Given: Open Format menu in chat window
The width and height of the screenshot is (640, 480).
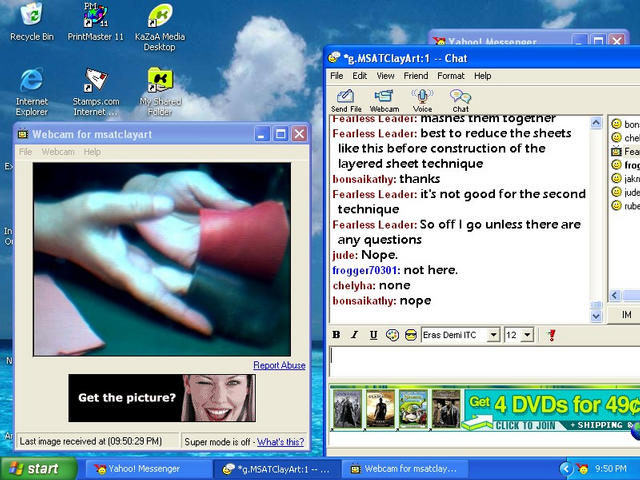Looking at the screenshot, I should pos(451,76).
